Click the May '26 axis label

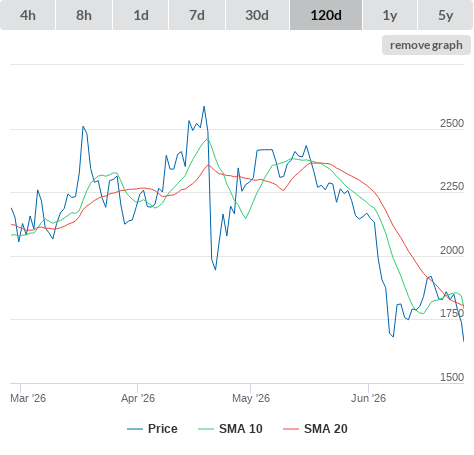tap(251, 398)
